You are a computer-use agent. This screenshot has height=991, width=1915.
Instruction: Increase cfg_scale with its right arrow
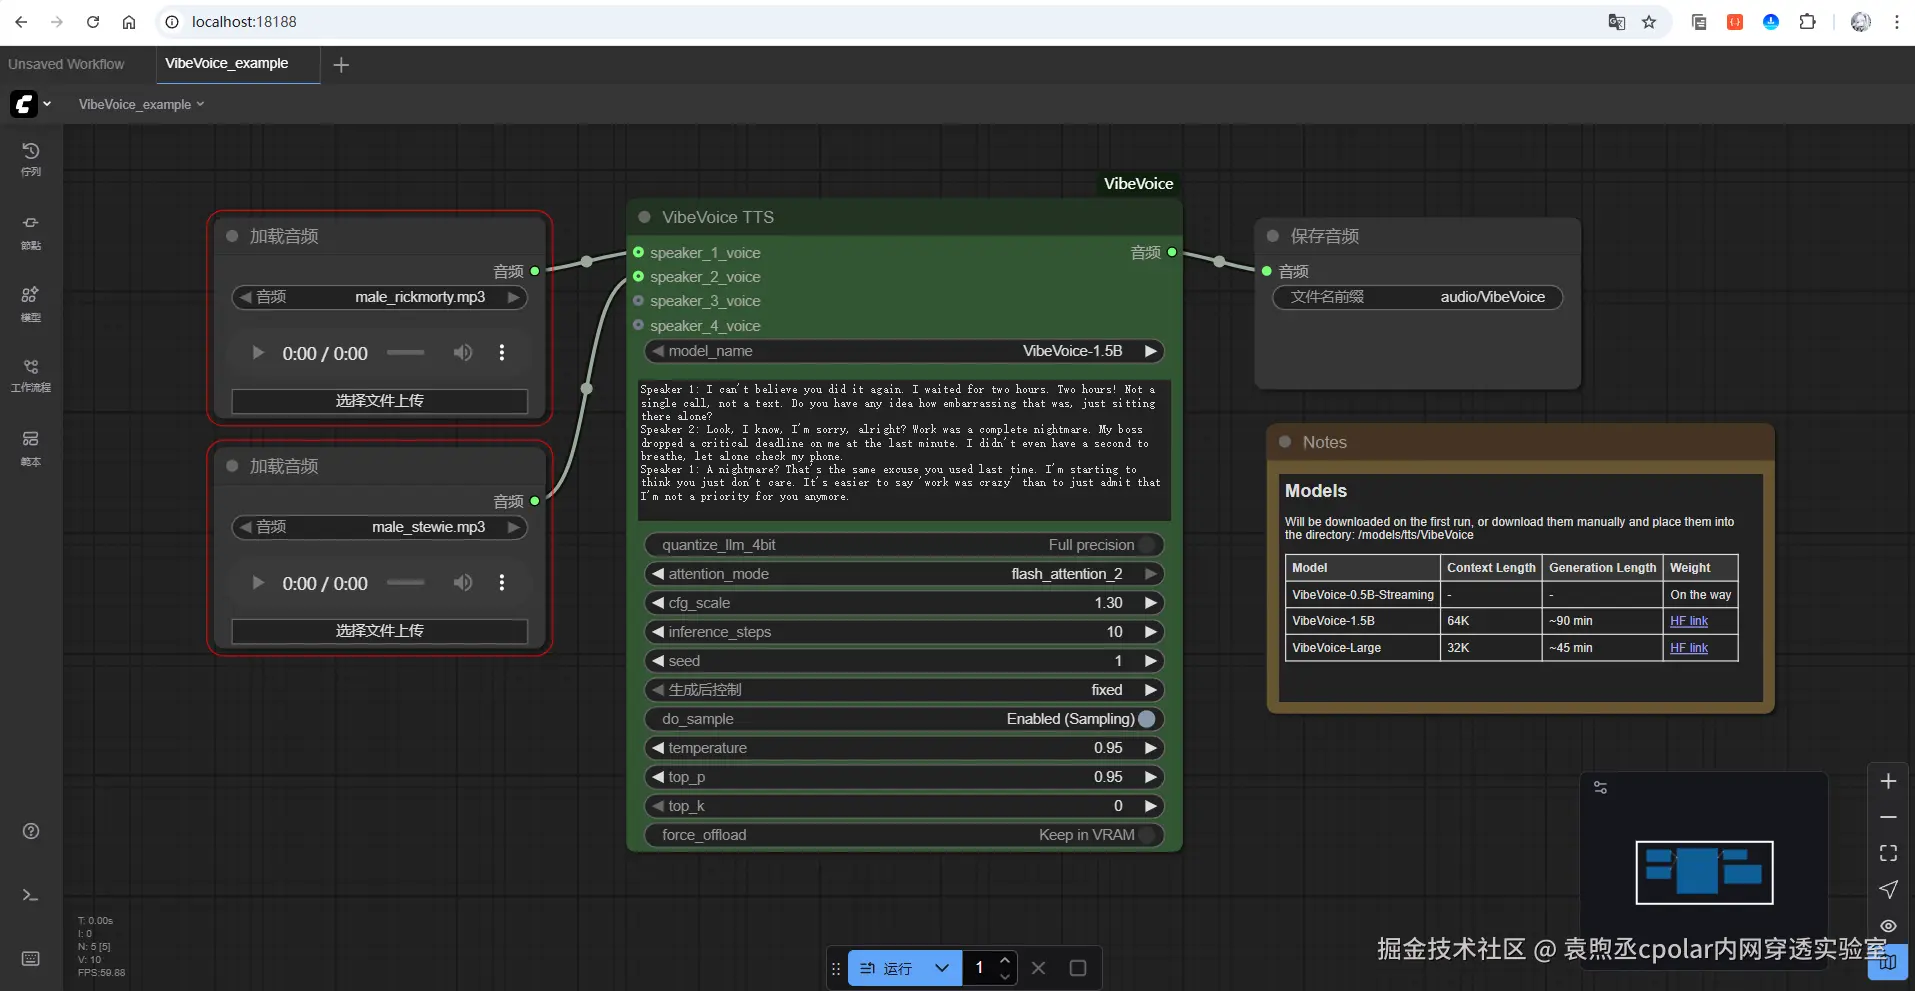[1150, 603]
